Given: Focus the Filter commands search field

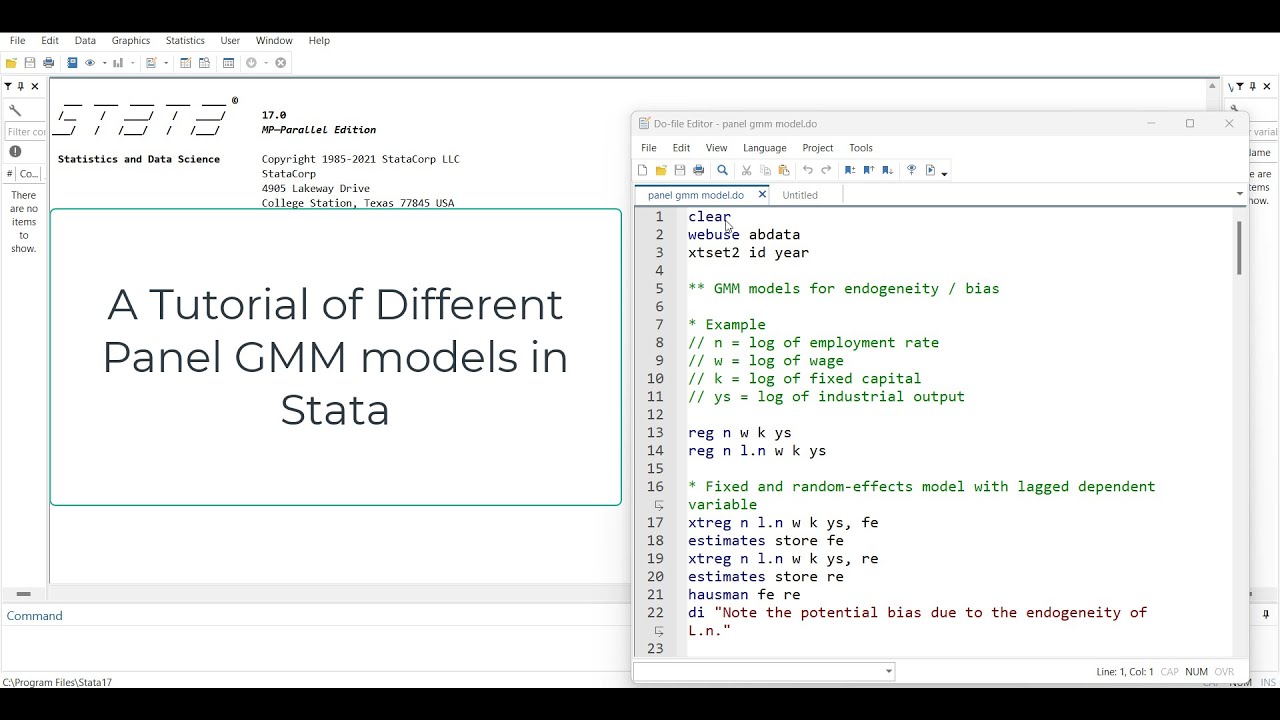Looking at the screenshot, I should (26, 131).
